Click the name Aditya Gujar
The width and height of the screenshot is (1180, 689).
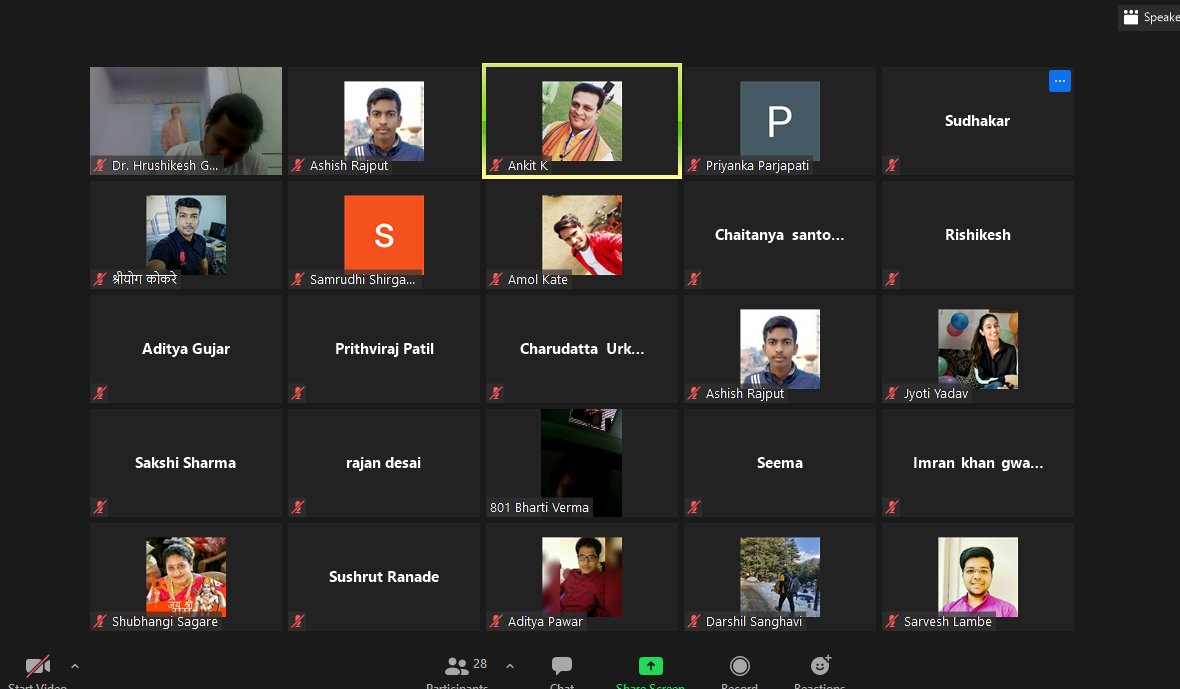coord(186,349)
